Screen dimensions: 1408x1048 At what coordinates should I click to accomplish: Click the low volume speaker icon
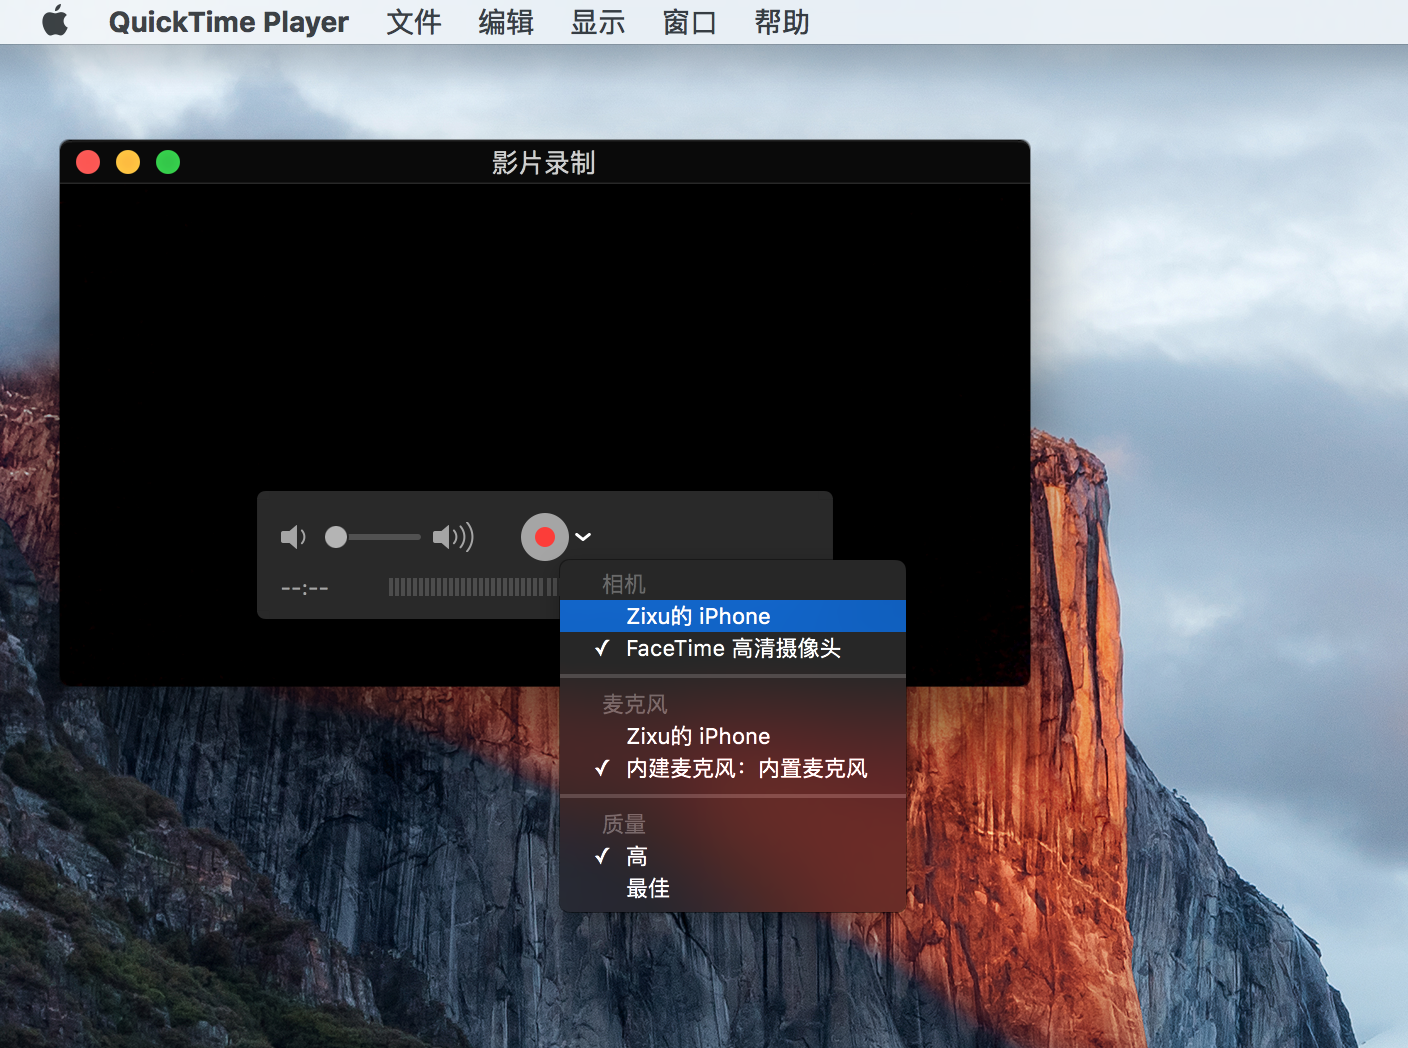click(293, 537)
